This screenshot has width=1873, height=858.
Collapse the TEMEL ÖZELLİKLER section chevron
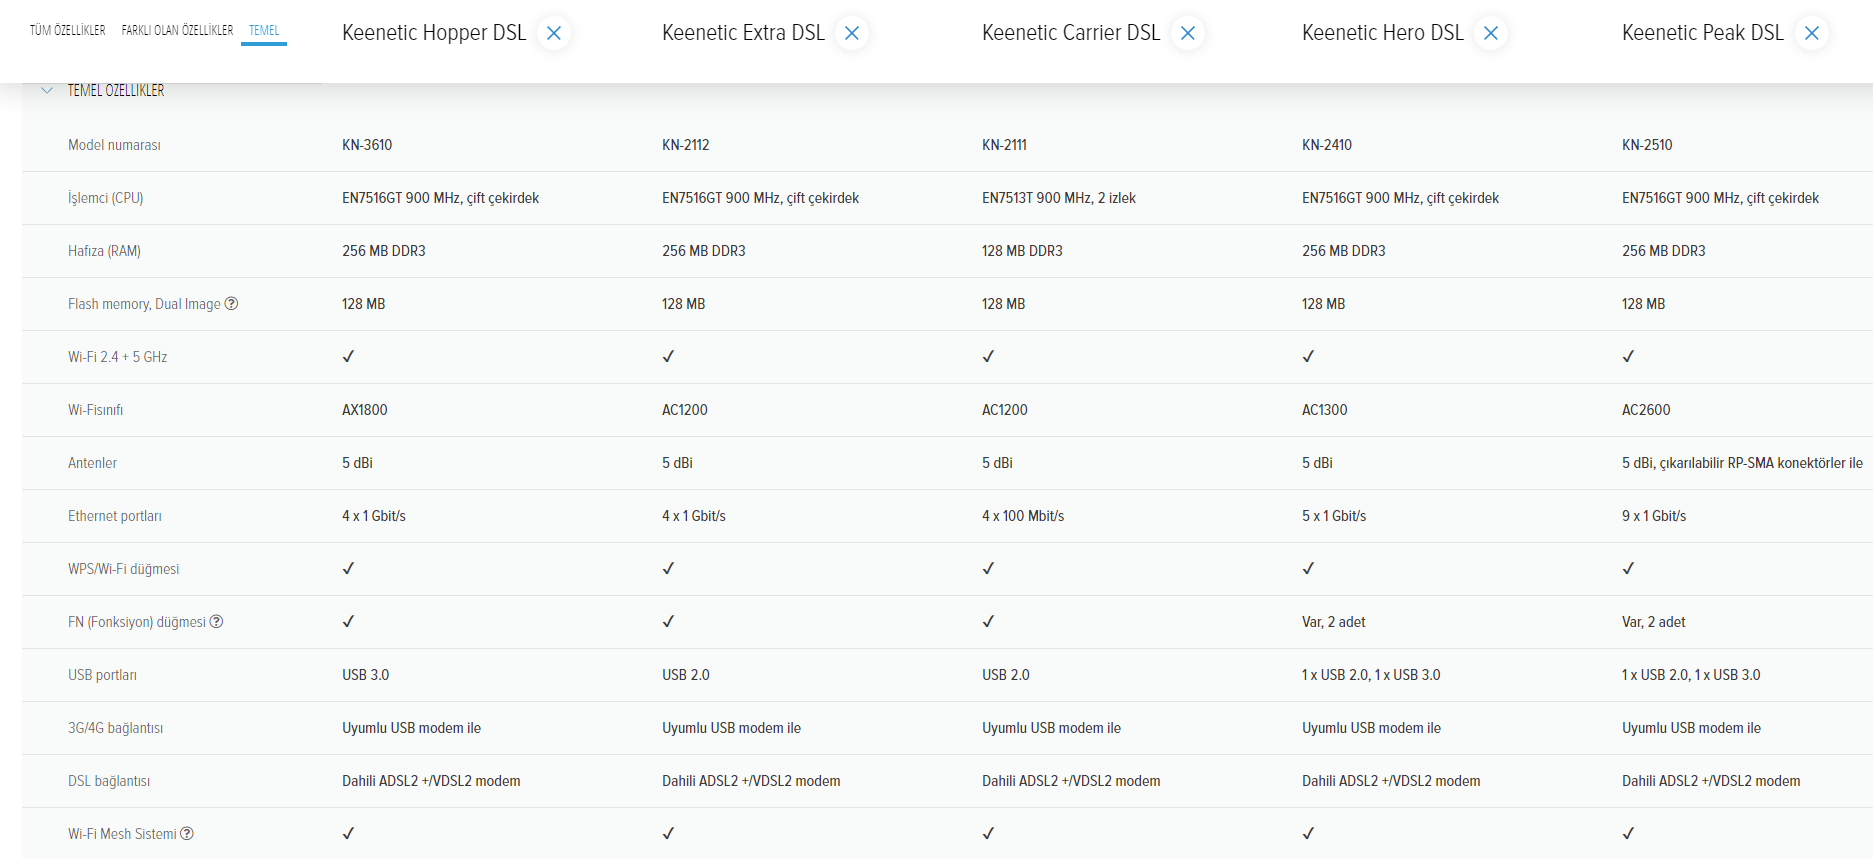point(47,90)
